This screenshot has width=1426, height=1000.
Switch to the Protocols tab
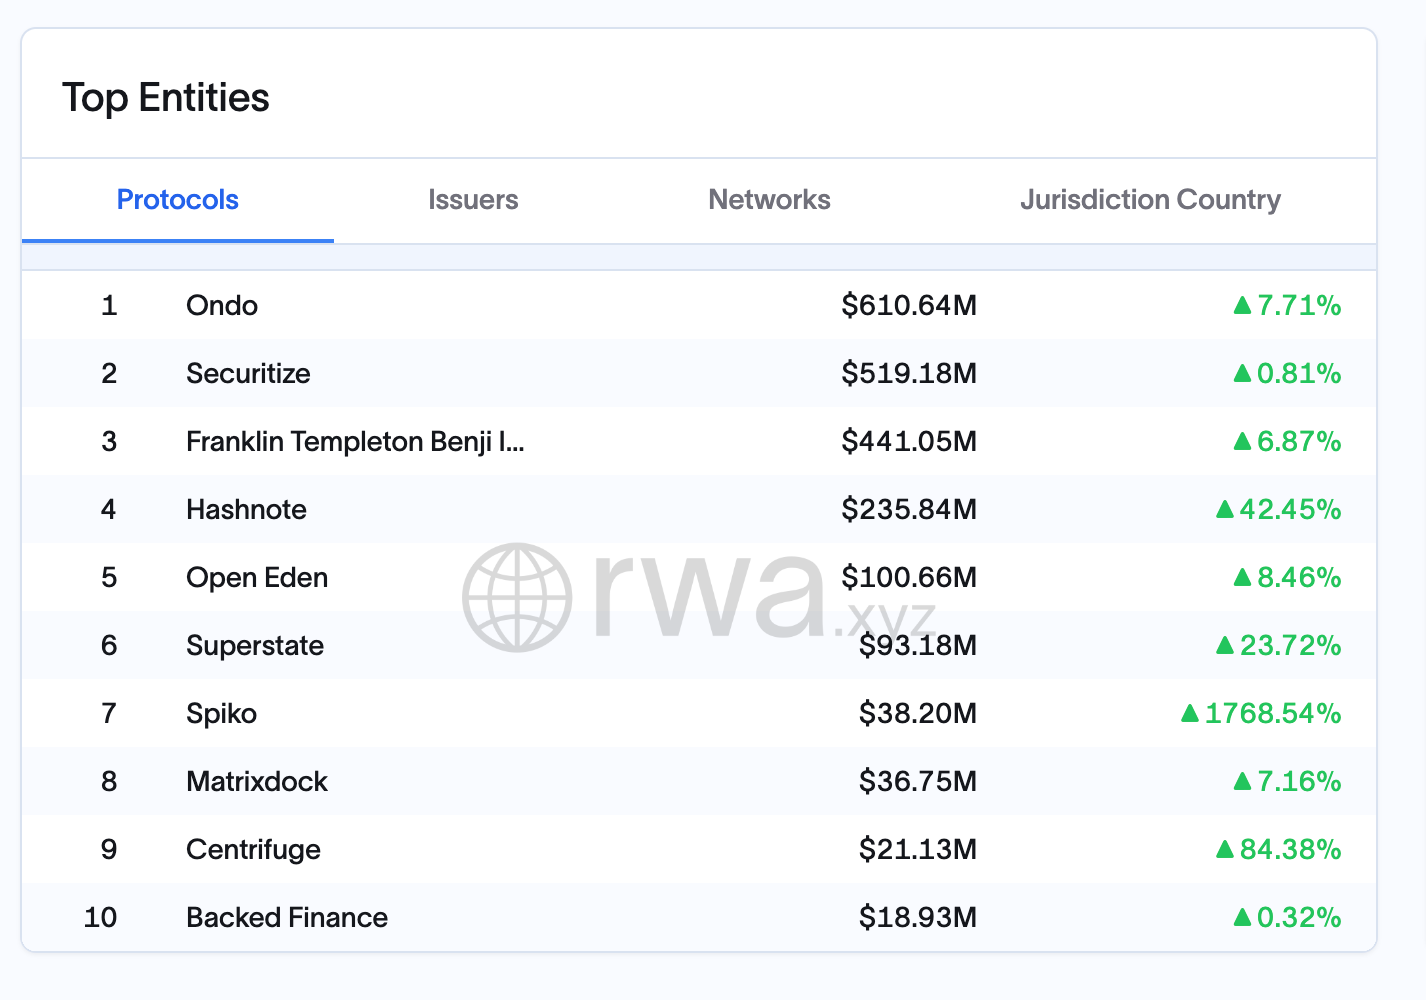tap(178, 200)
